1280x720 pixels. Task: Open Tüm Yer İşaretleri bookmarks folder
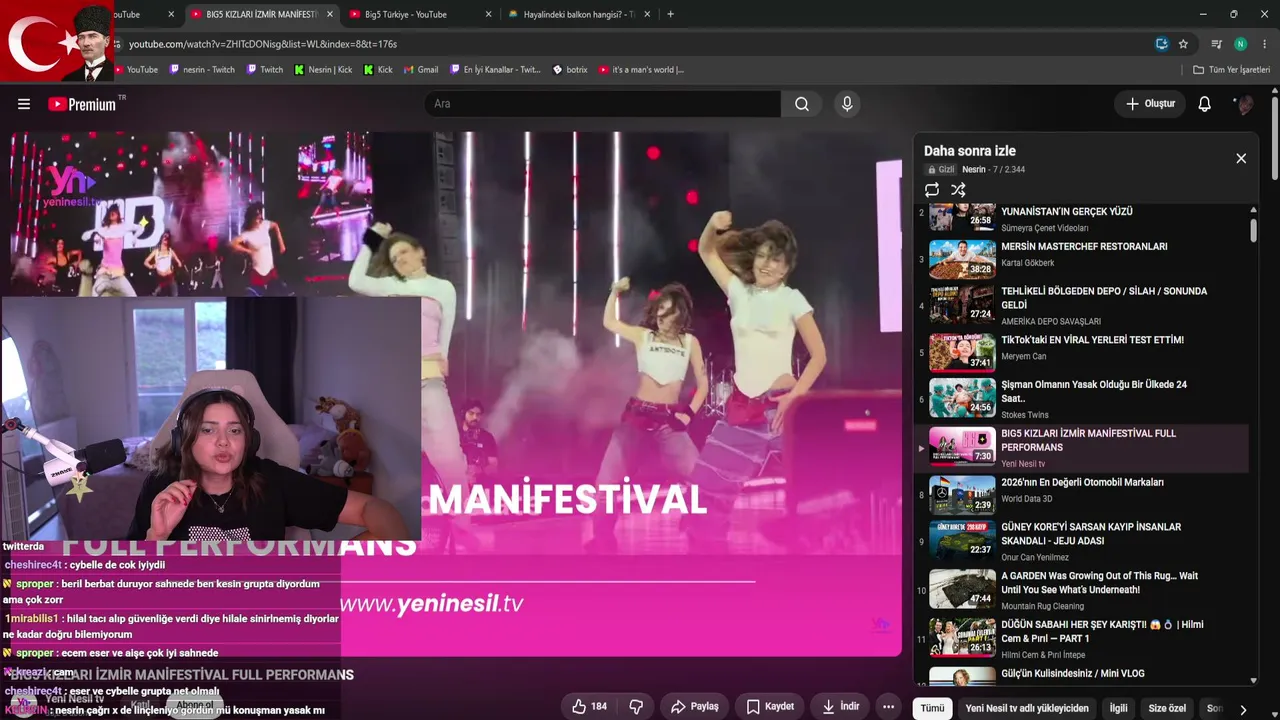1231,70
